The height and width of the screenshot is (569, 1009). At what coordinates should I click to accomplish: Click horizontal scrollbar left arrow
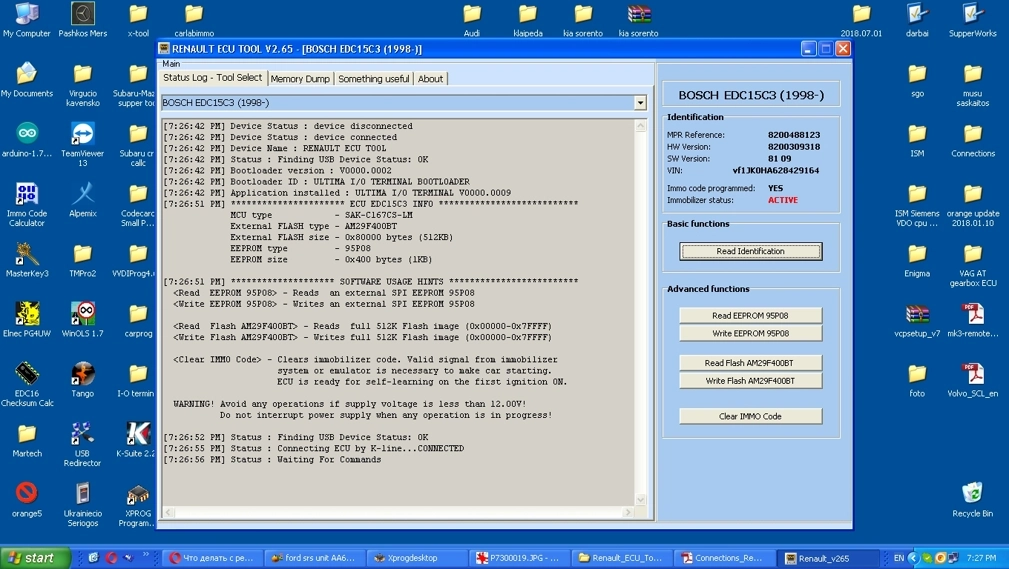(x=169, y=512)
